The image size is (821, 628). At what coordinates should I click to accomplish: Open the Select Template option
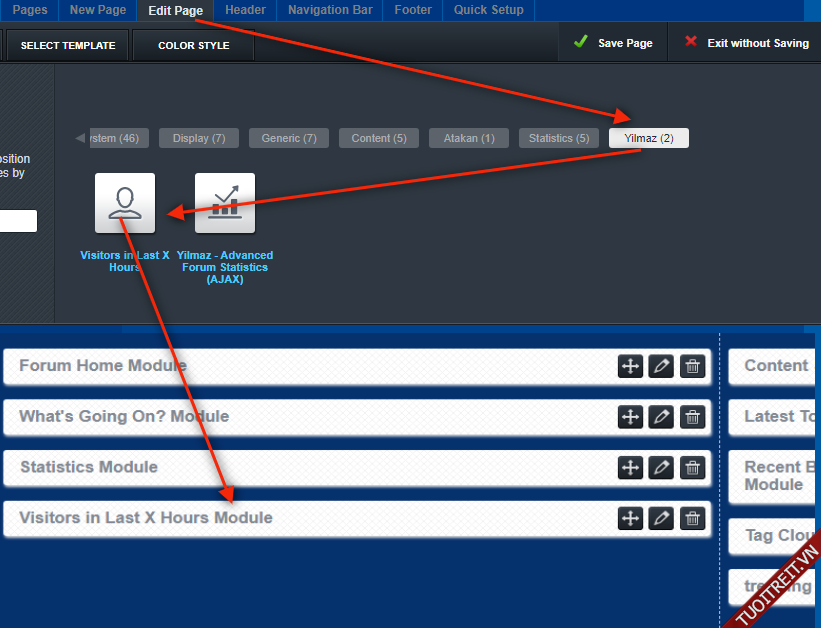(68, 45)
